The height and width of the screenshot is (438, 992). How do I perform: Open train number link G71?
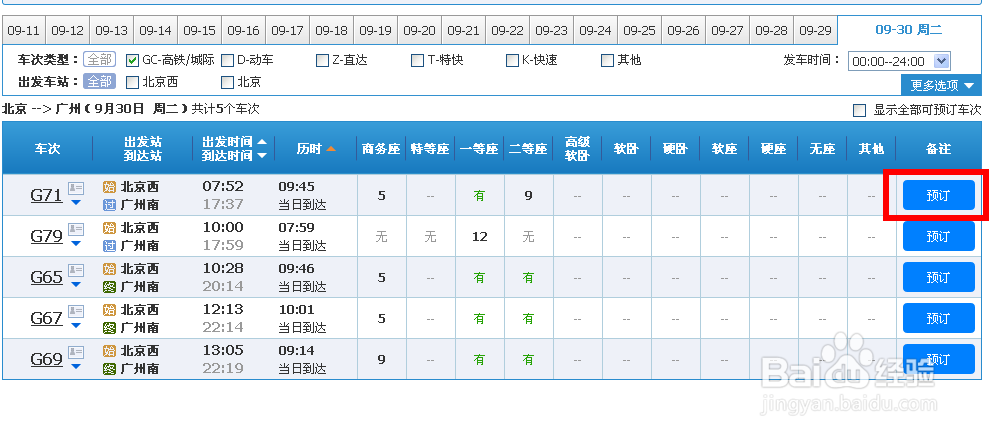tap(47, 196)
